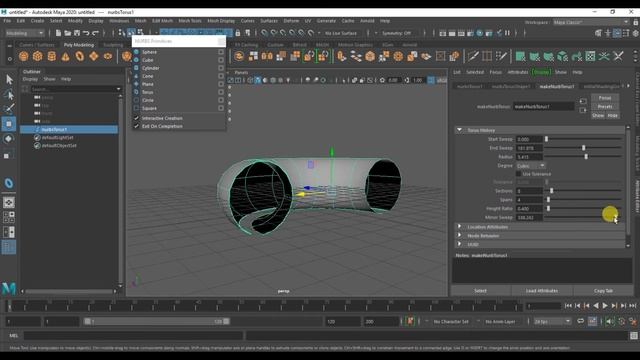The image size is (640, 360).
Task: Activate the Move tool in toolbox
Action: pyautogui.click(x=9, y=124)
